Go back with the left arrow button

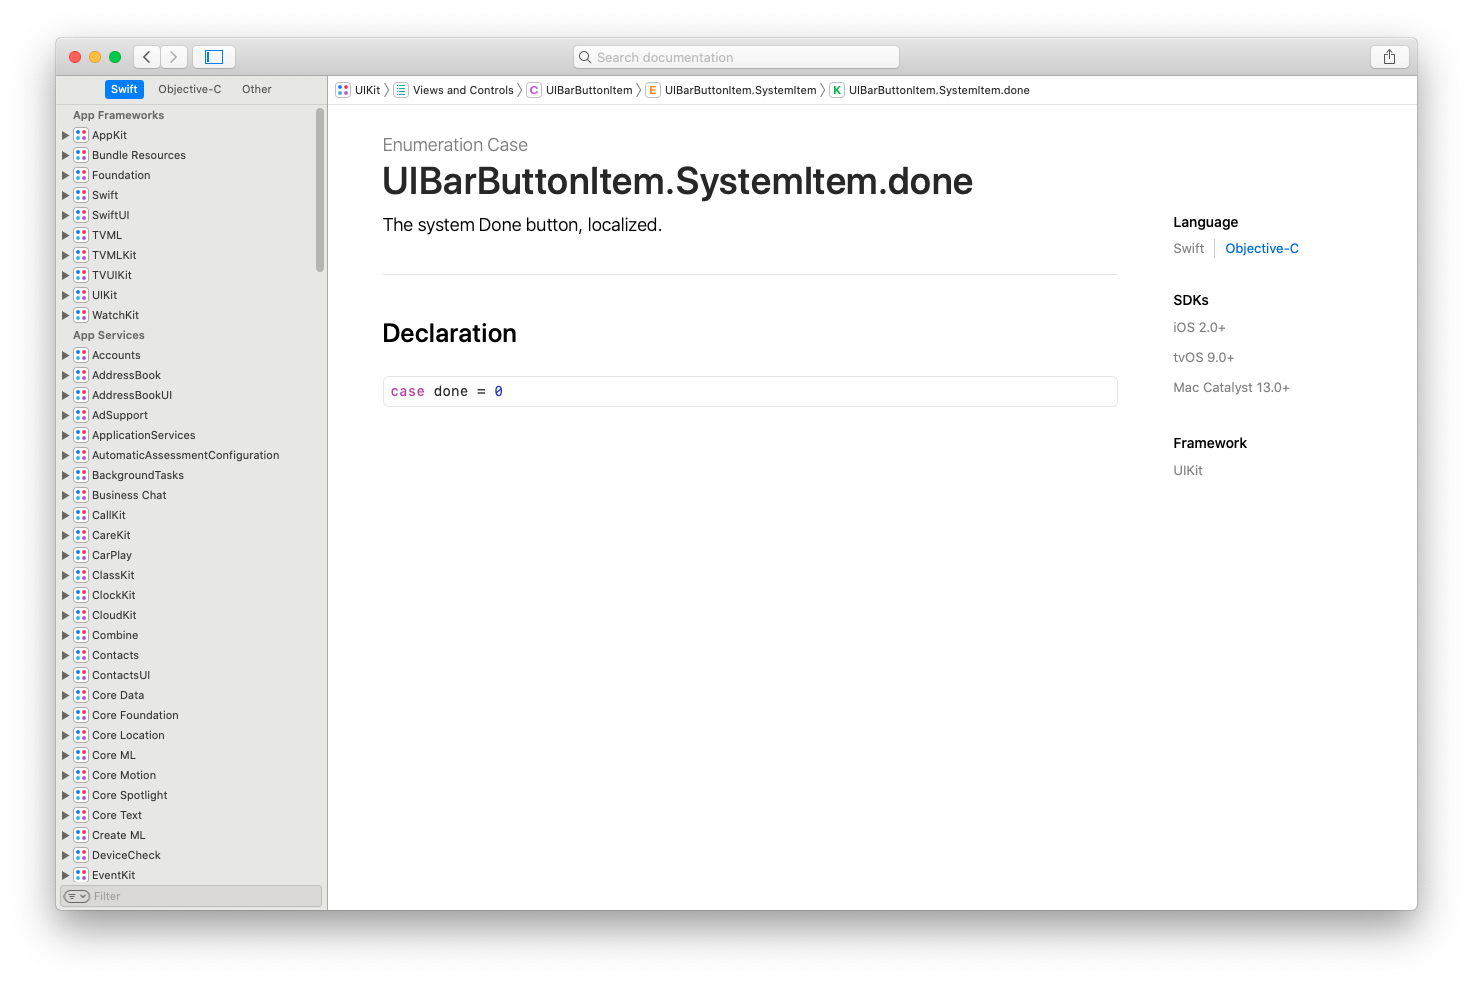point(147,57)
